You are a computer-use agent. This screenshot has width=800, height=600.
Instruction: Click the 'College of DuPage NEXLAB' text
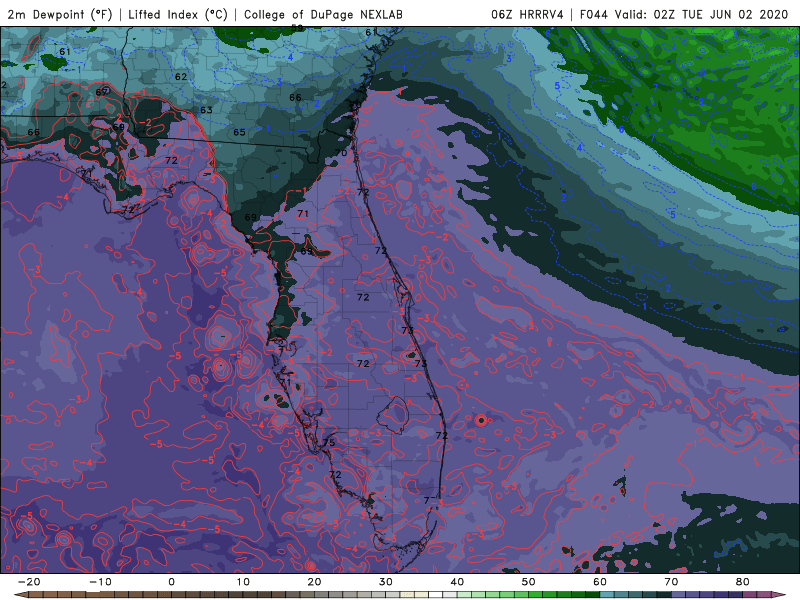(323, 14)
